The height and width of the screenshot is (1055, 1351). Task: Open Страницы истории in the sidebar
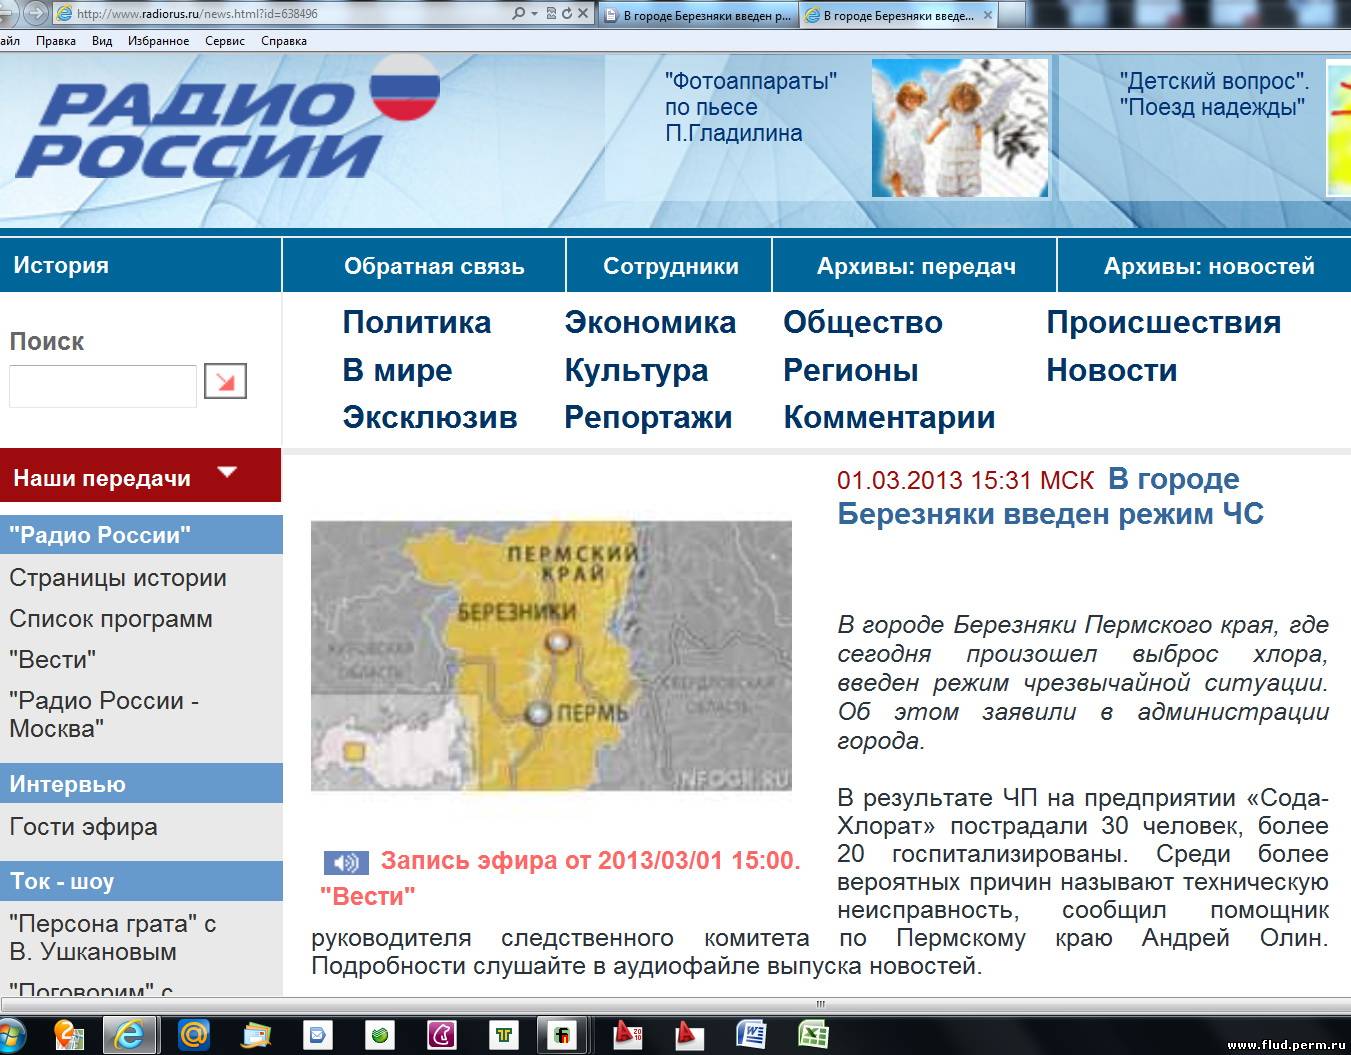tap(118, 578)
